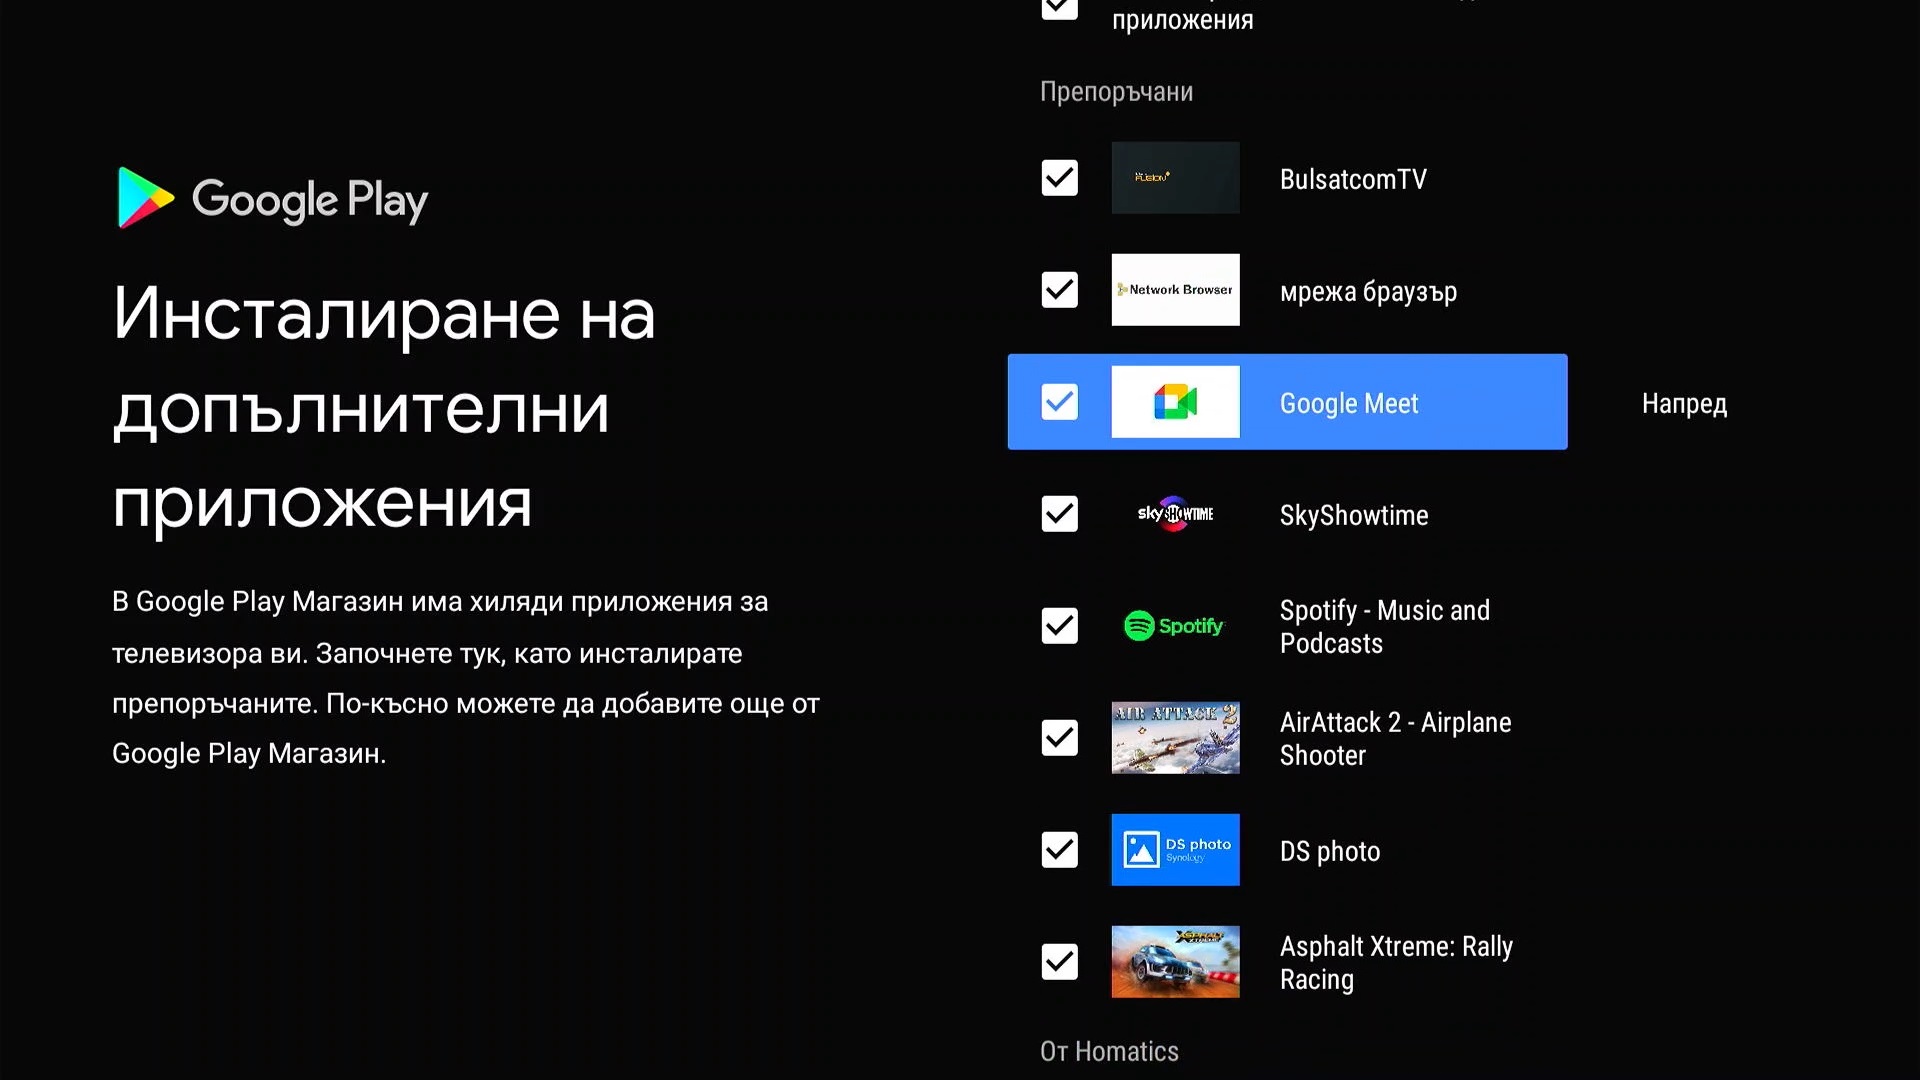
Task: Select the мрежа браузър label
Action: tap(1368, 292)
